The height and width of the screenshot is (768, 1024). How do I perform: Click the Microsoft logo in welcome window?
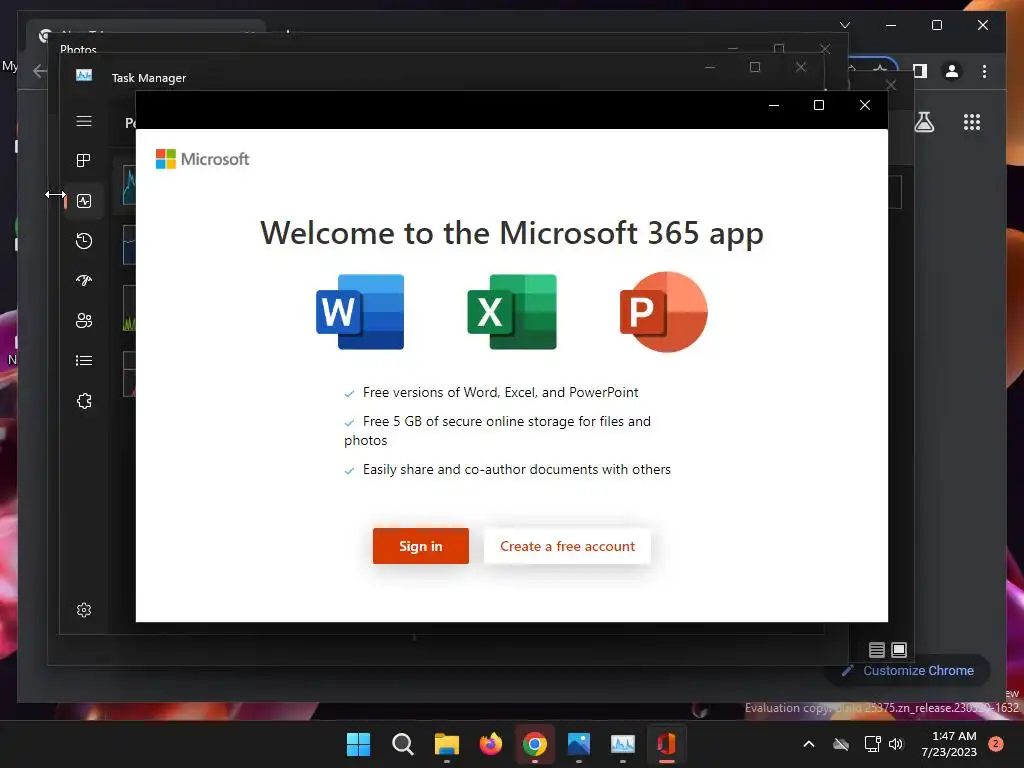tap(202, 159)
